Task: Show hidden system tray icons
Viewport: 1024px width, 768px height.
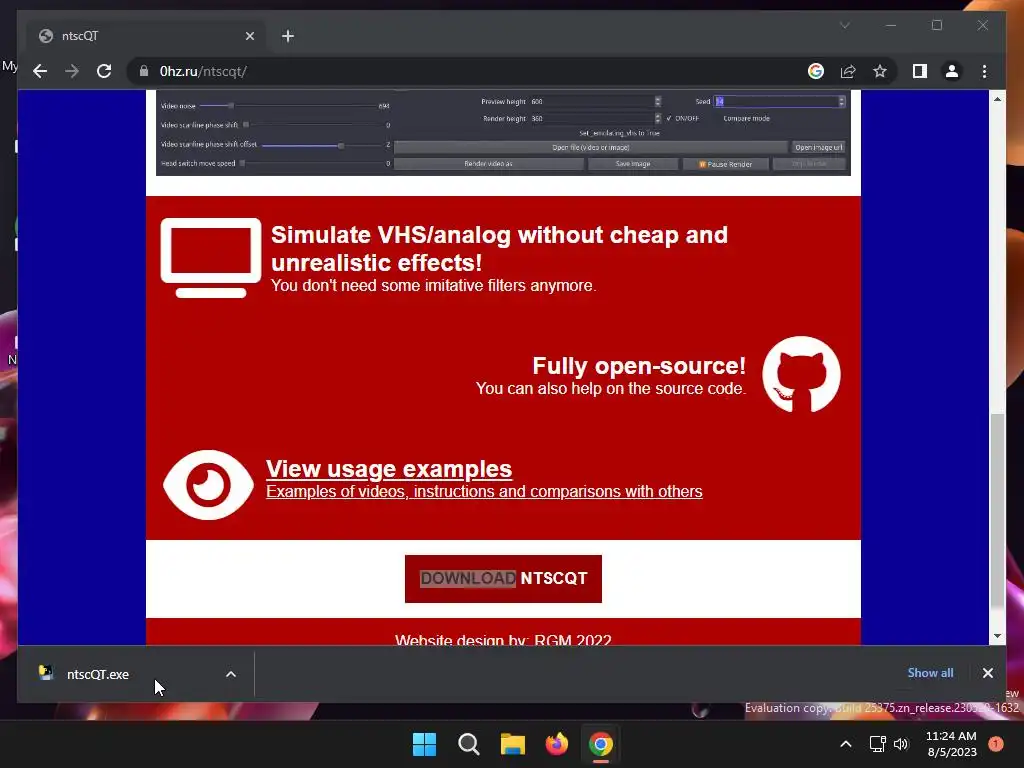Action: pyautogui.click(x=846, y=744)
